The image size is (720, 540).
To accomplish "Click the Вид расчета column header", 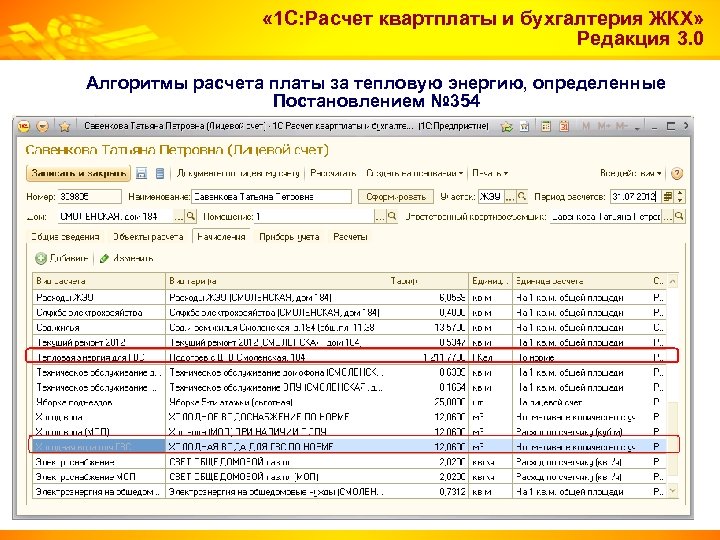I will 99,281.
